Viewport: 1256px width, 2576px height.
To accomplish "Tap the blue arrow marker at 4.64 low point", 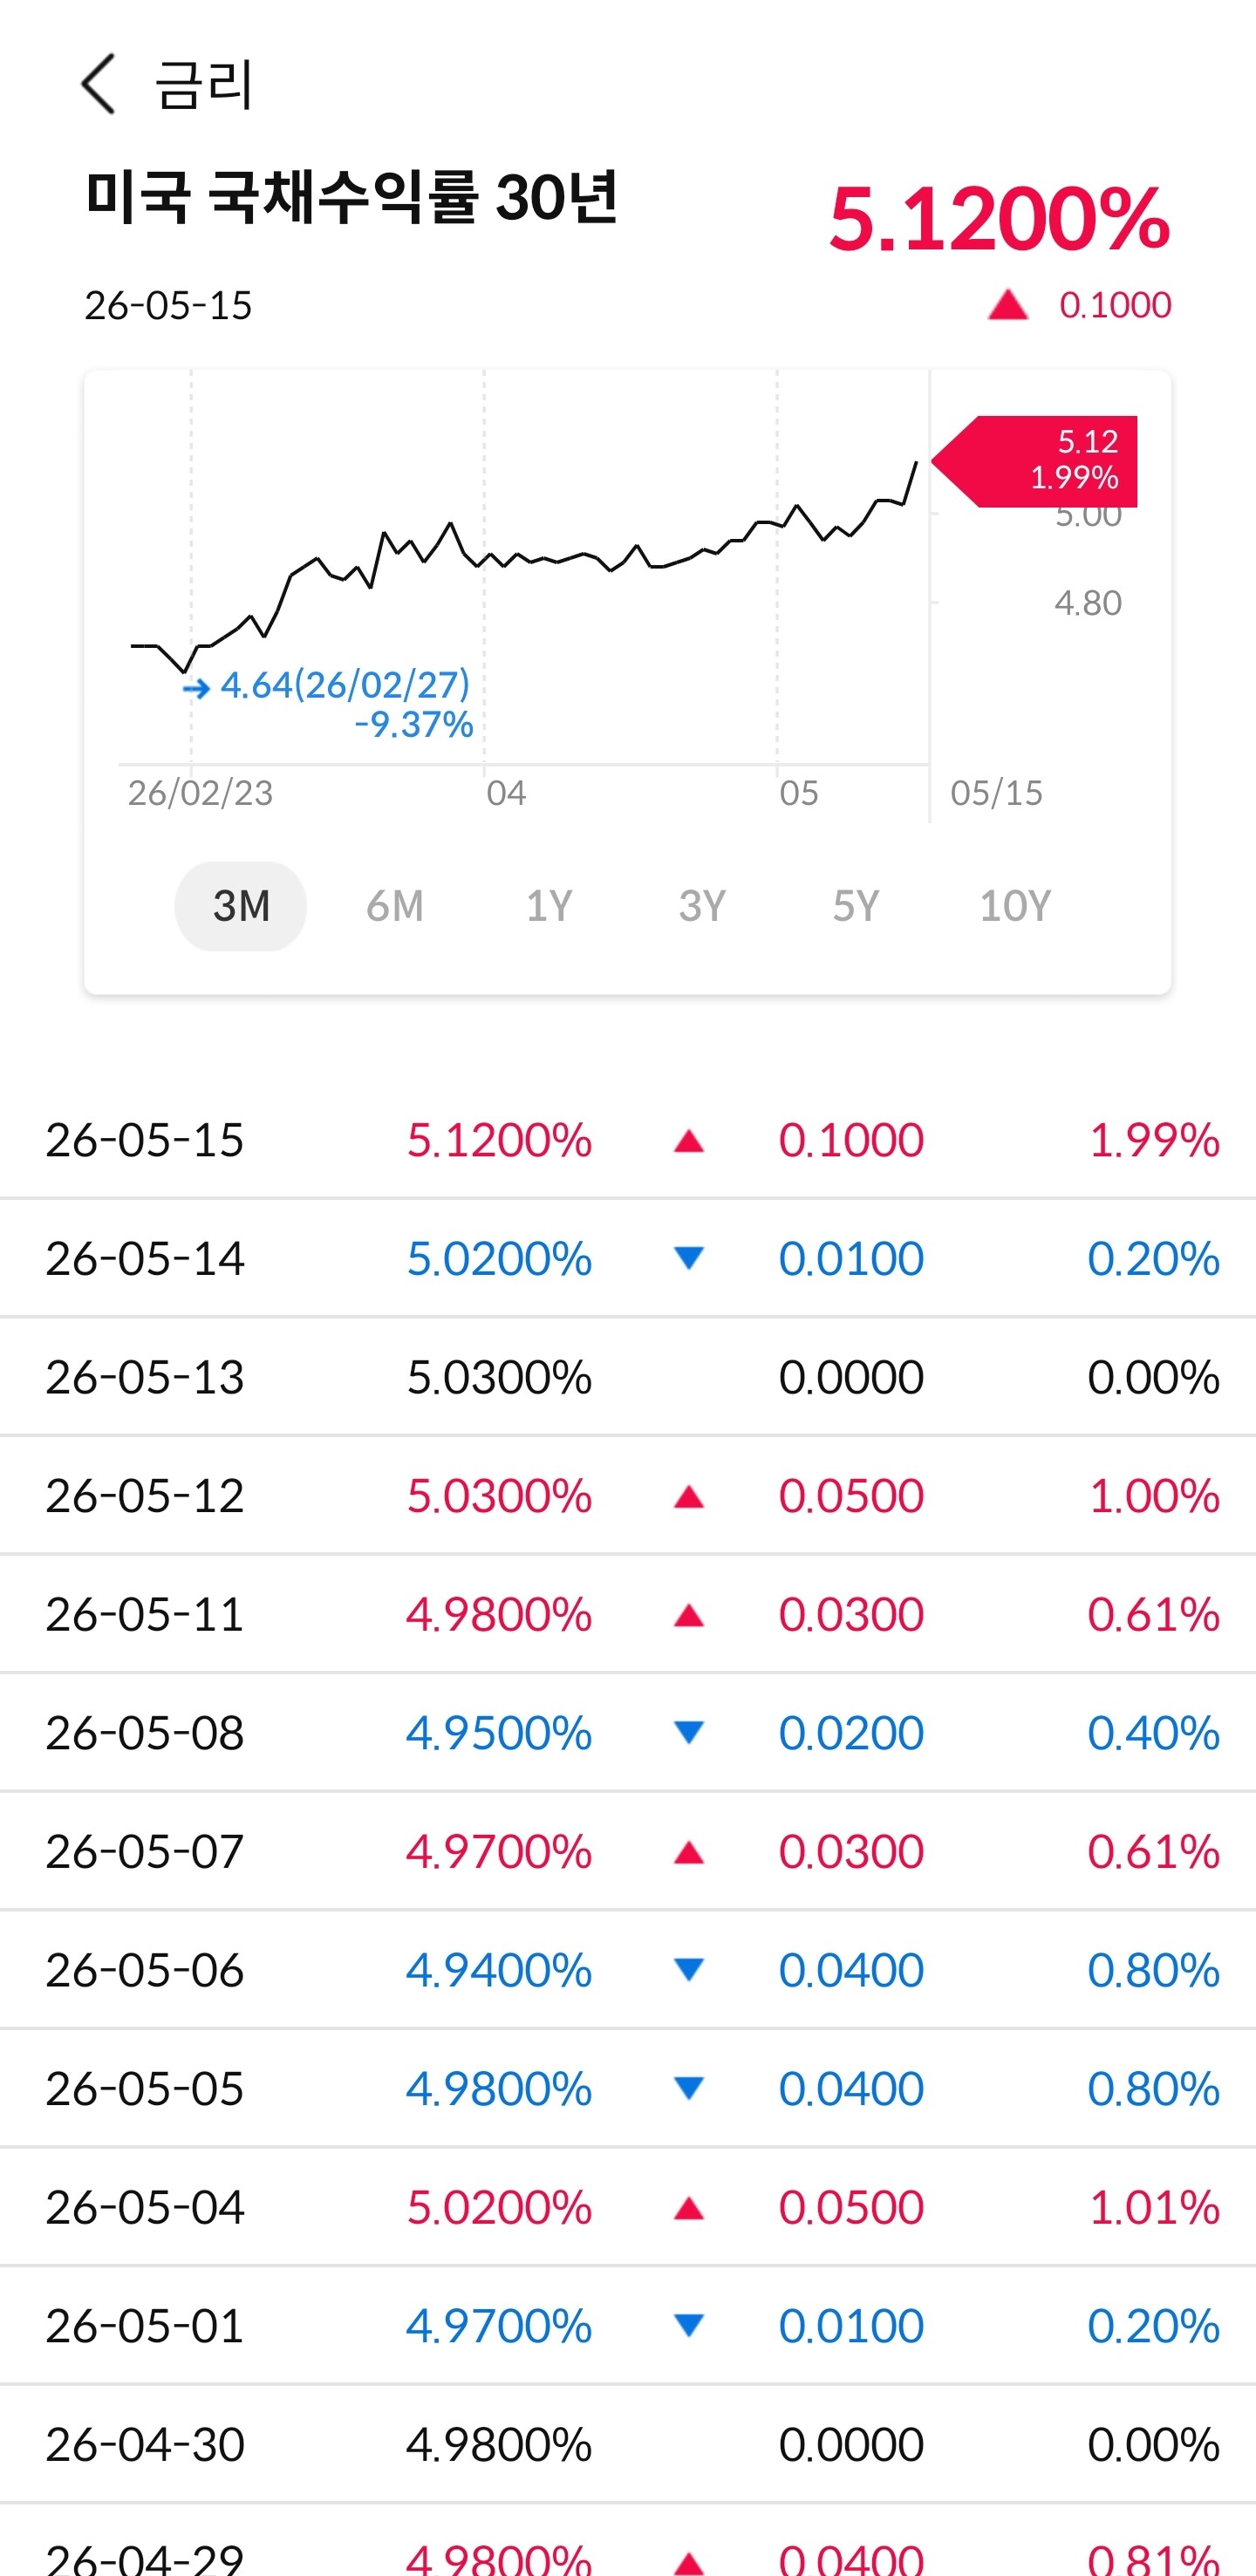I will (196, 687).
